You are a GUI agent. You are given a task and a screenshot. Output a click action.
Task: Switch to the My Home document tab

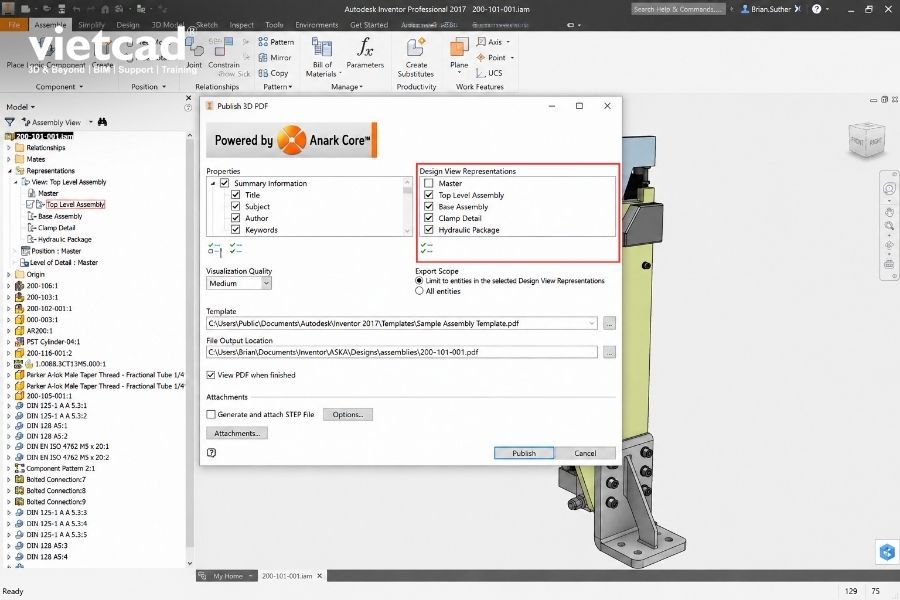228,576
